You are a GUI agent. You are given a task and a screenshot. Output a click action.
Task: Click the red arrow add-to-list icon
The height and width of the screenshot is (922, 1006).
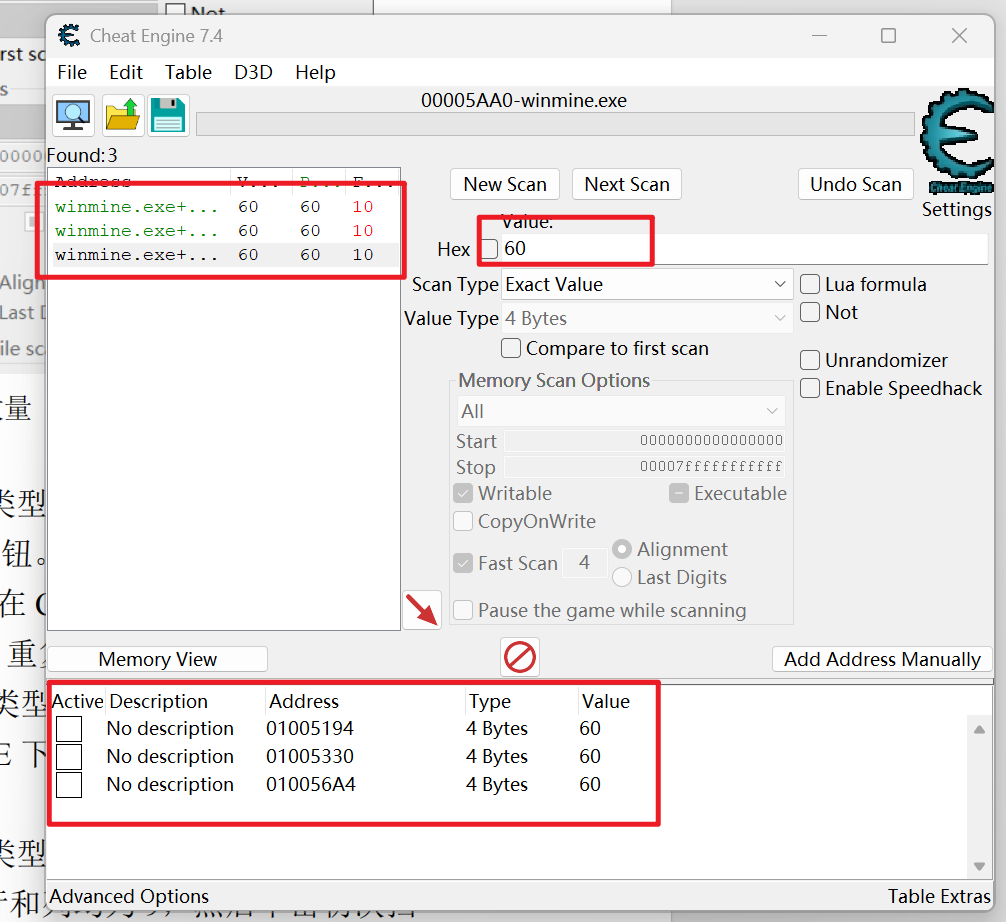pos(422,610)
